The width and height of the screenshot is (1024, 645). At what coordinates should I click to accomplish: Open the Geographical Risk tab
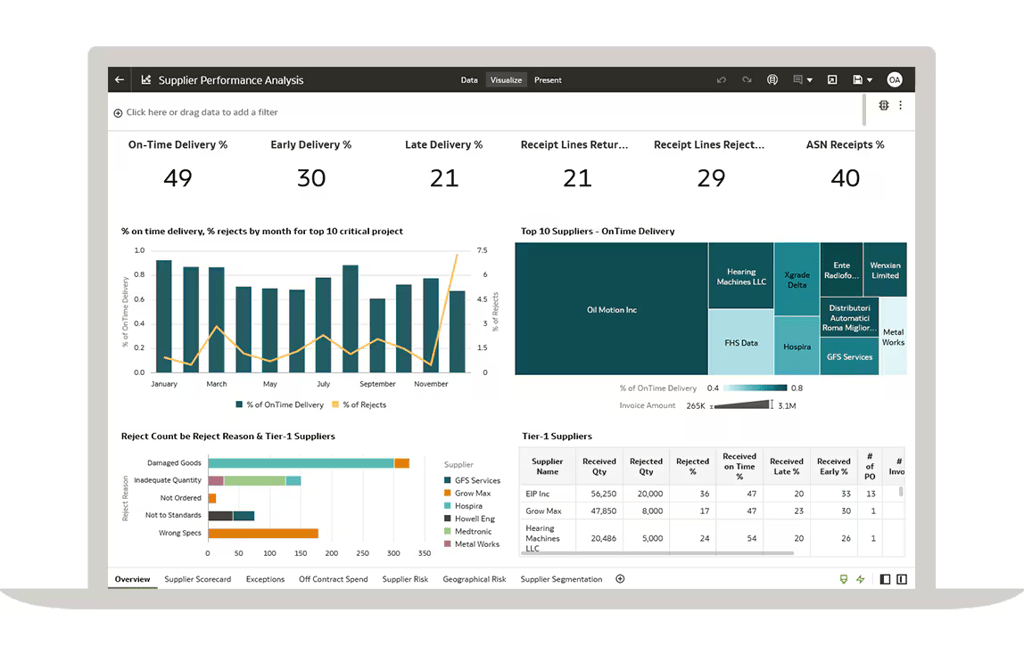point(474,579)
